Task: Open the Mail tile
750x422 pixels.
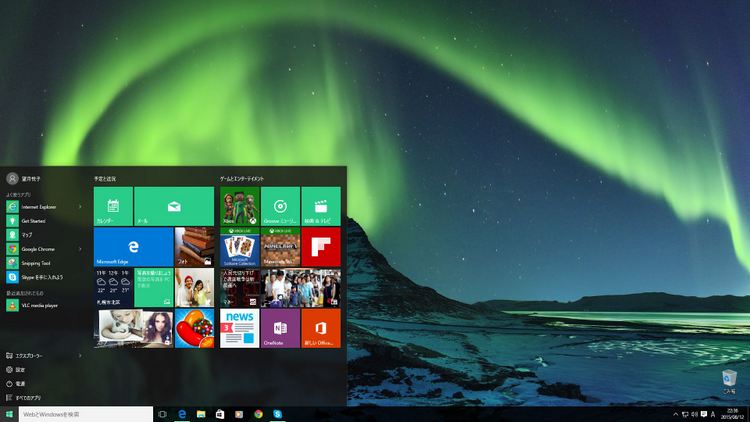Action: tap(174, 206)
